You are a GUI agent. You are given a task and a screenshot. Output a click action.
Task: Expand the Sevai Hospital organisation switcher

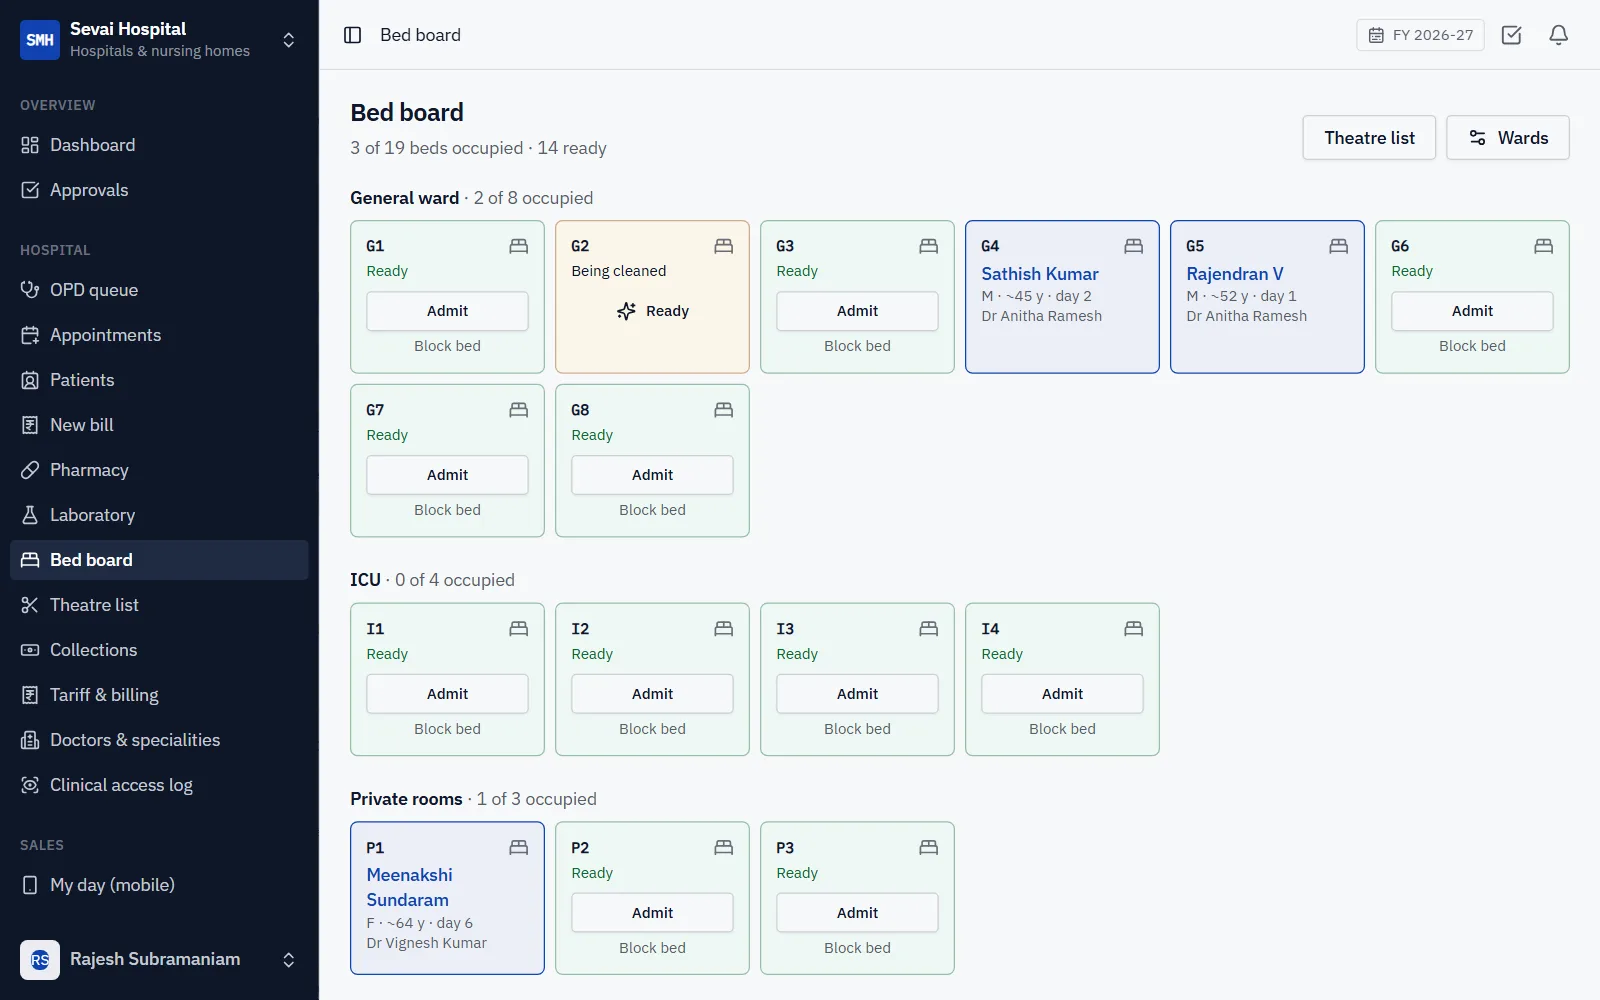coord(288,40)
